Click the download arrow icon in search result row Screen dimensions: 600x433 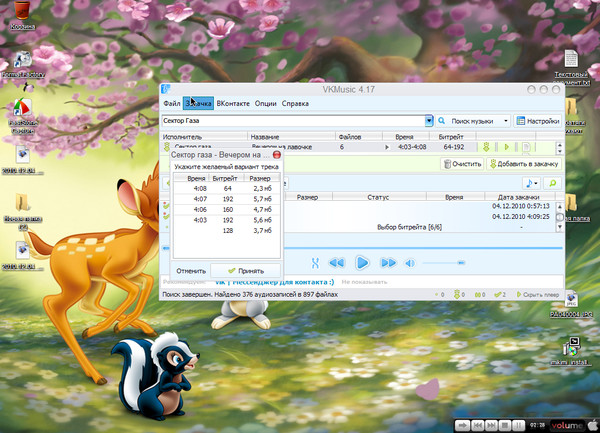(486, 147)
